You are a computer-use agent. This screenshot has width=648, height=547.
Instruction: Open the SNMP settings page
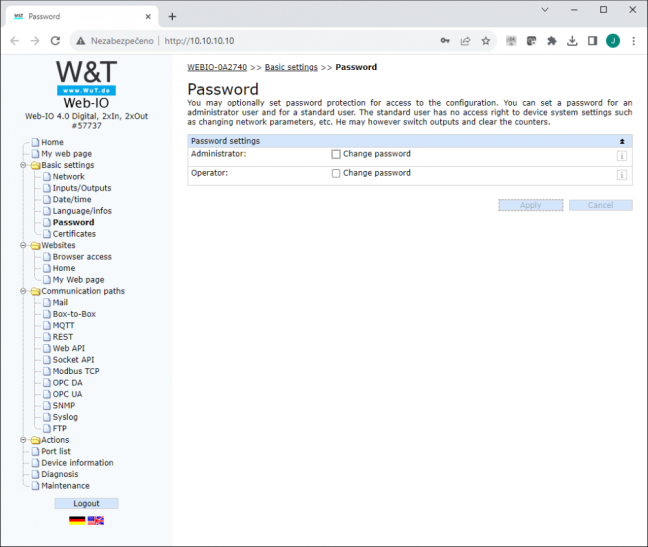[64, 406]
